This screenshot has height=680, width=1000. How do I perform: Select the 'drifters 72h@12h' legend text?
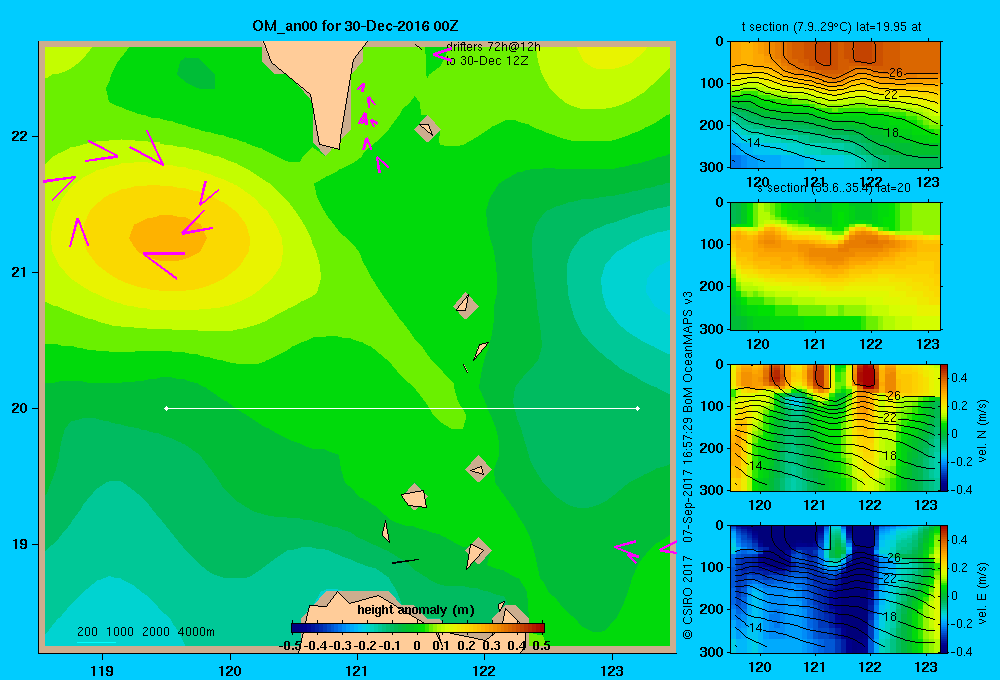493,47
